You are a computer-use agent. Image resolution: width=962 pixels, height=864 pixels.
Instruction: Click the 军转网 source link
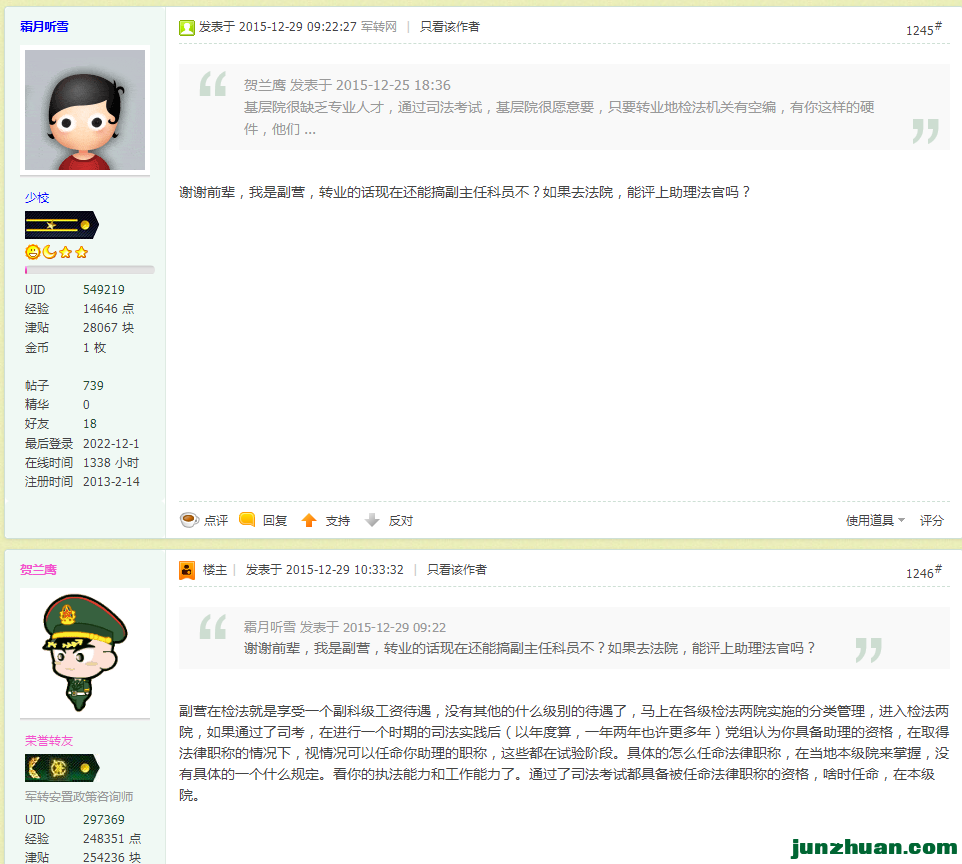point(378,27)
